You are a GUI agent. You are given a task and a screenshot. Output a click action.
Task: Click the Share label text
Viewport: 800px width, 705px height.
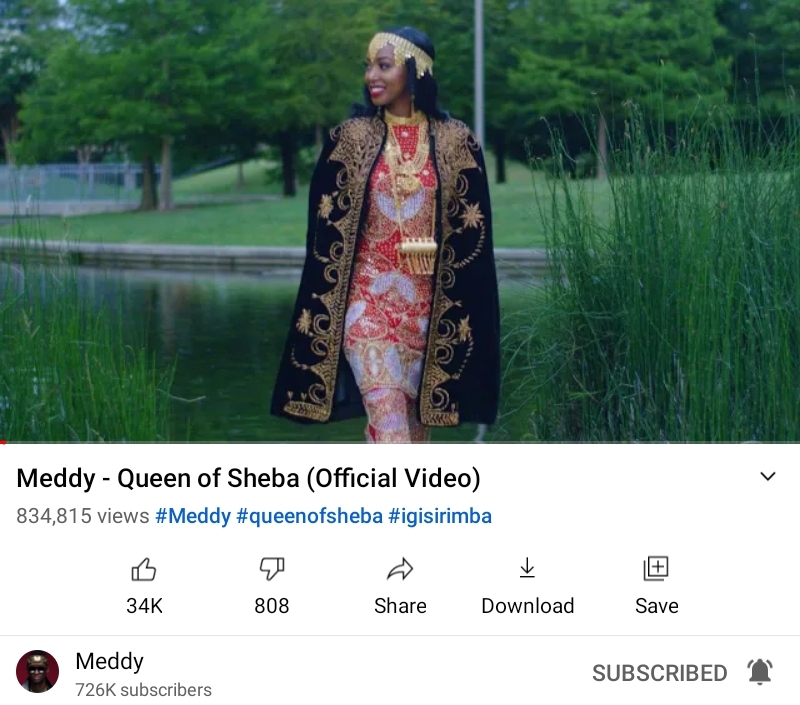tap(400, 606)
